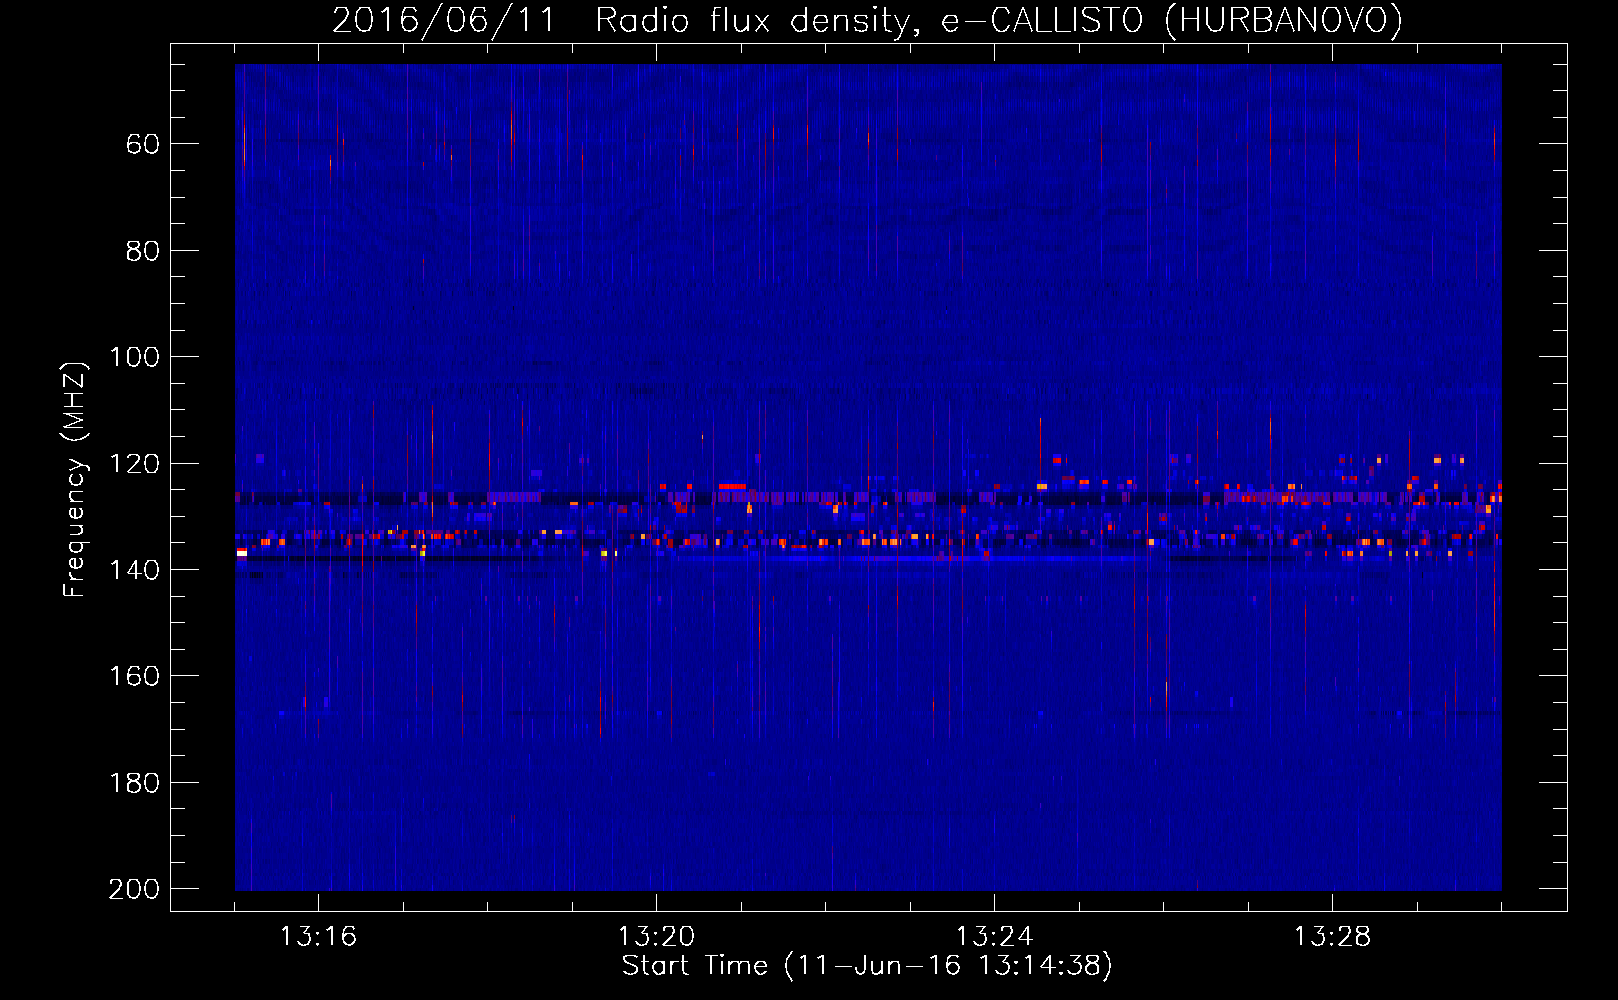Viewport: 1618px width, 1000px height.
Task: Click the 60 frequency tick label
Action: point(143,144)
